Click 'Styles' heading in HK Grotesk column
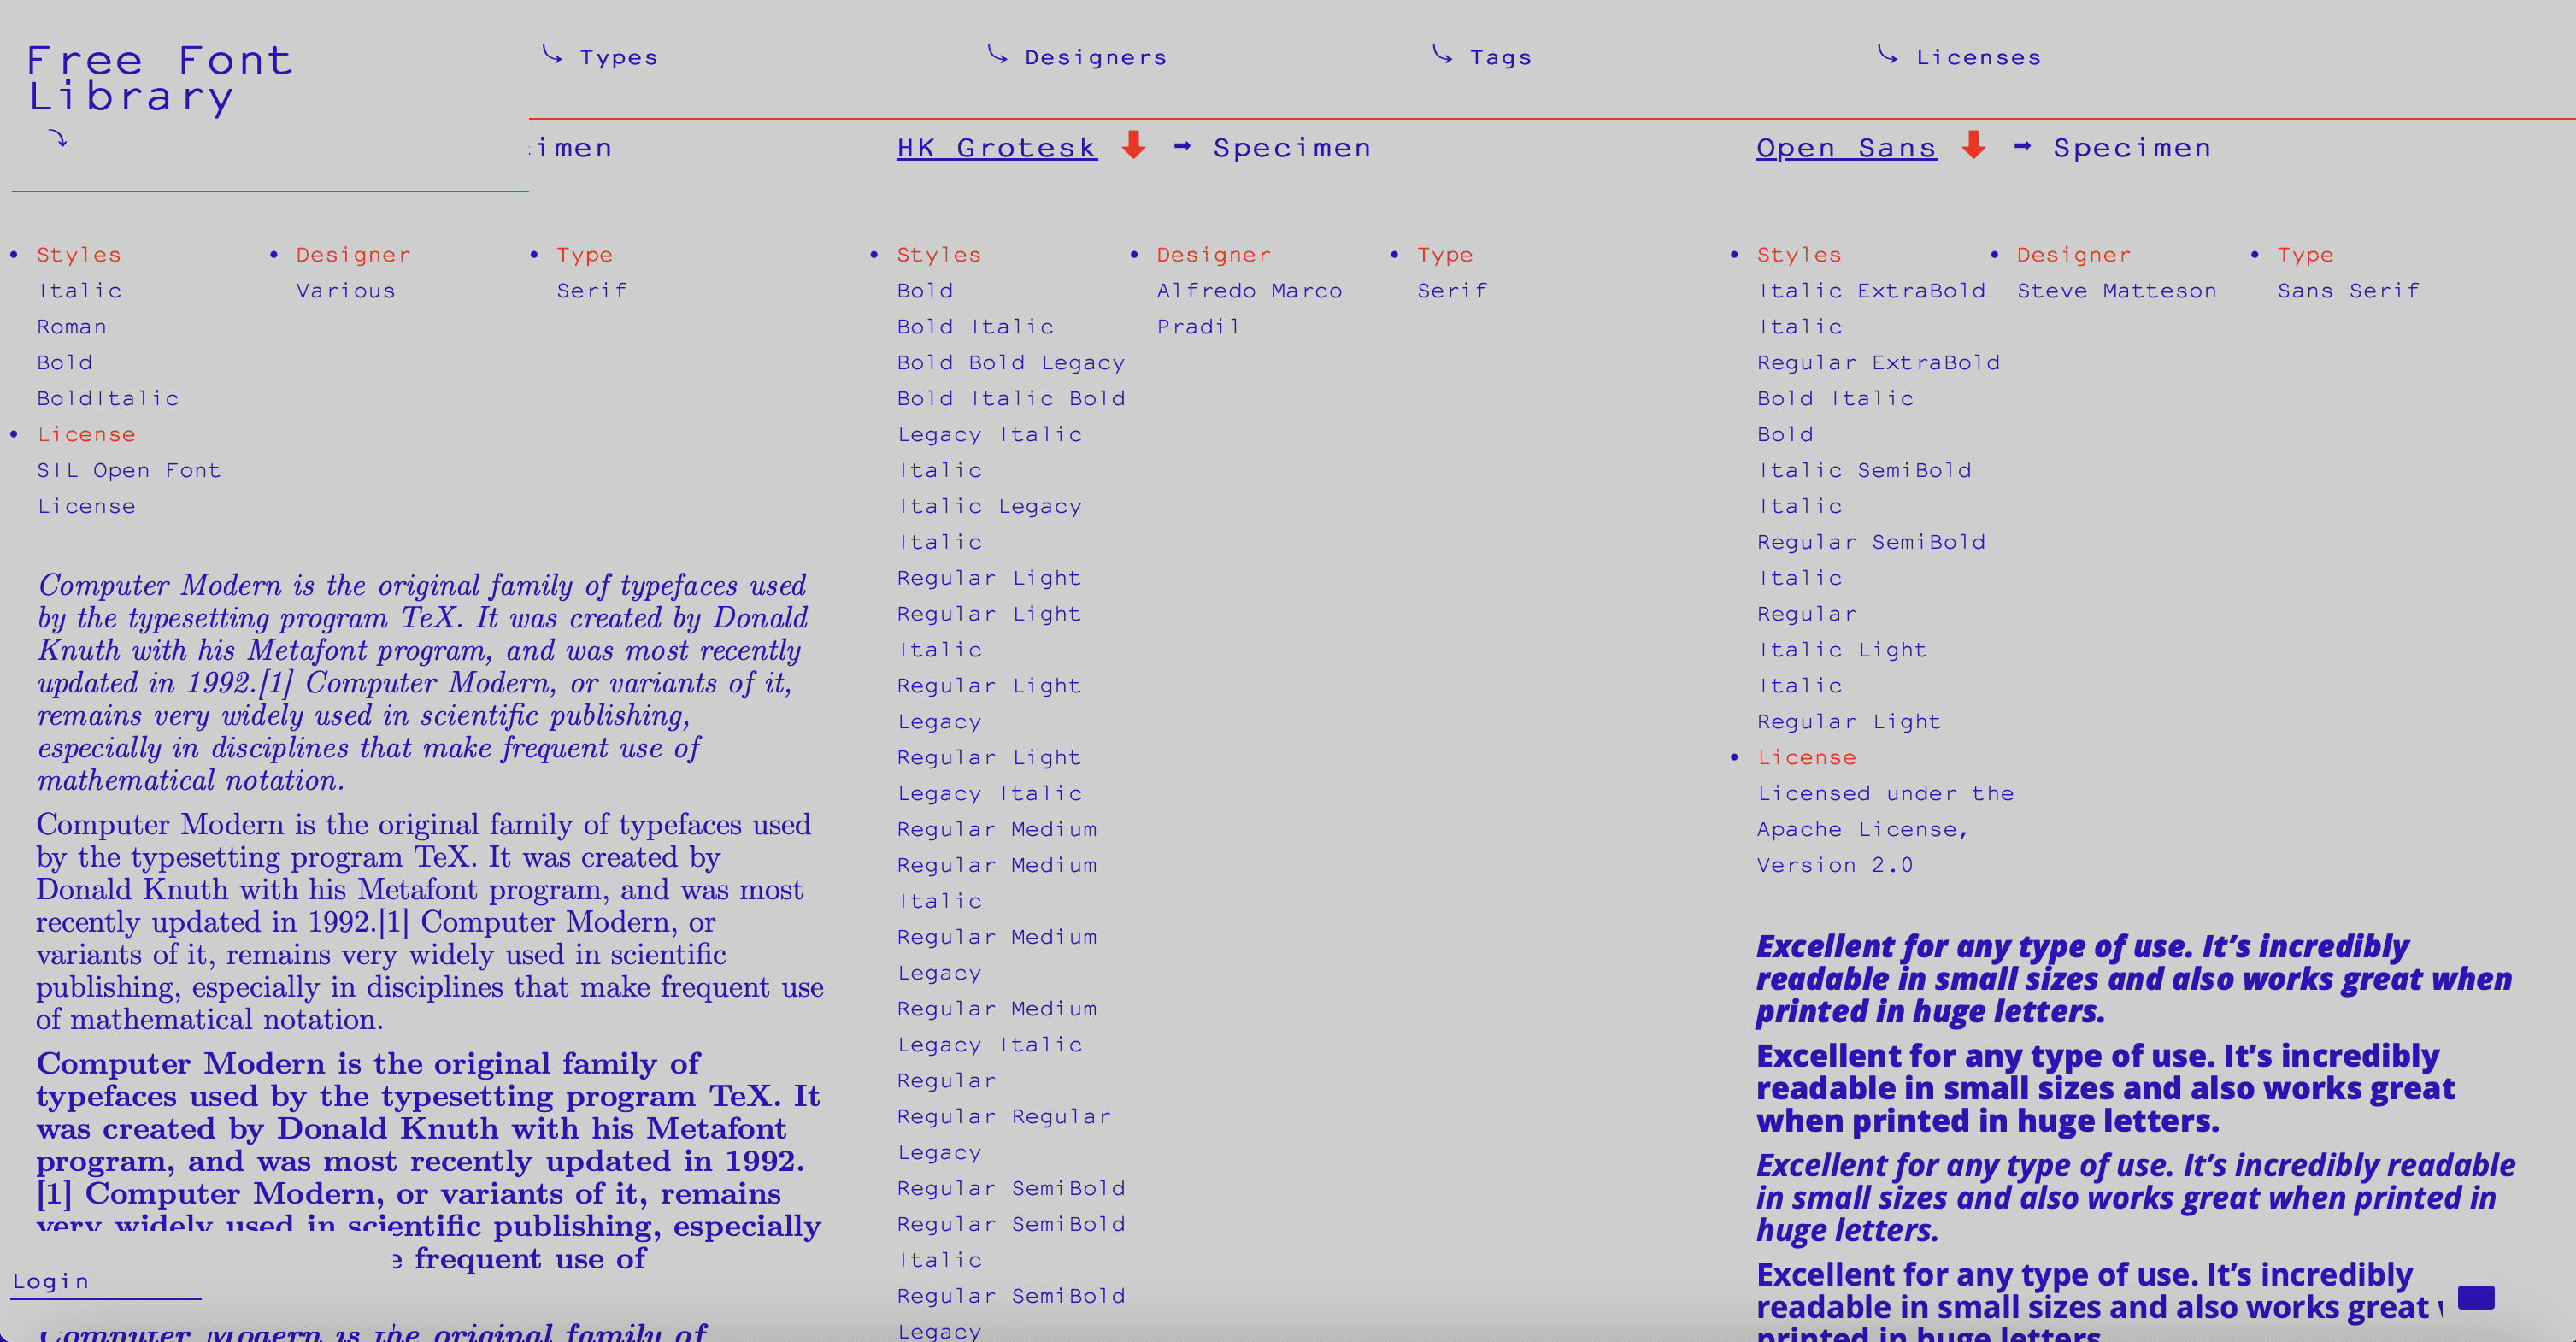This screenshot has height=1342, width=2576. 939,255
